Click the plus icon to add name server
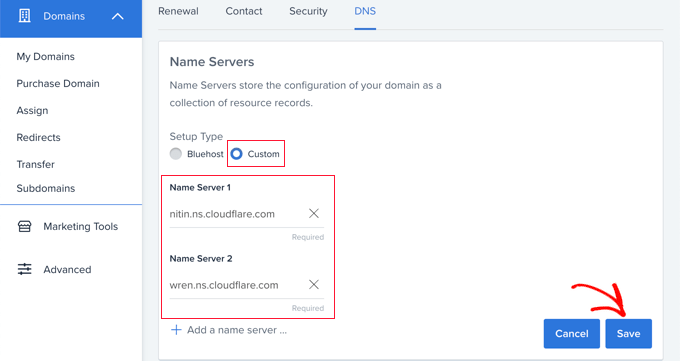The image size is (680, 361). (x=176, y=330)
